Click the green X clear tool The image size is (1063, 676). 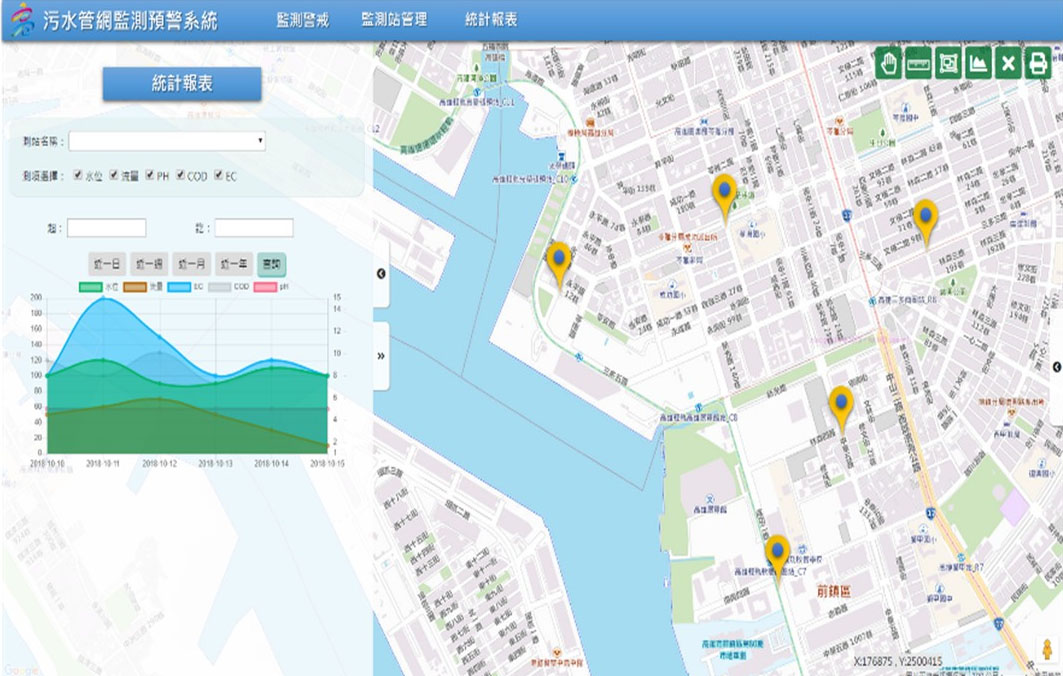pos(1009,63)
